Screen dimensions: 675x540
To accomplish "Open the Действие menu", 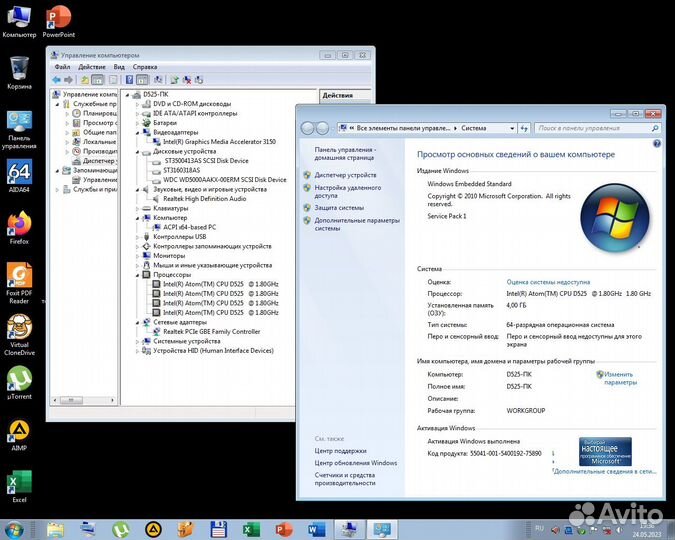I will pyautogui.click(x=92, y=67).
